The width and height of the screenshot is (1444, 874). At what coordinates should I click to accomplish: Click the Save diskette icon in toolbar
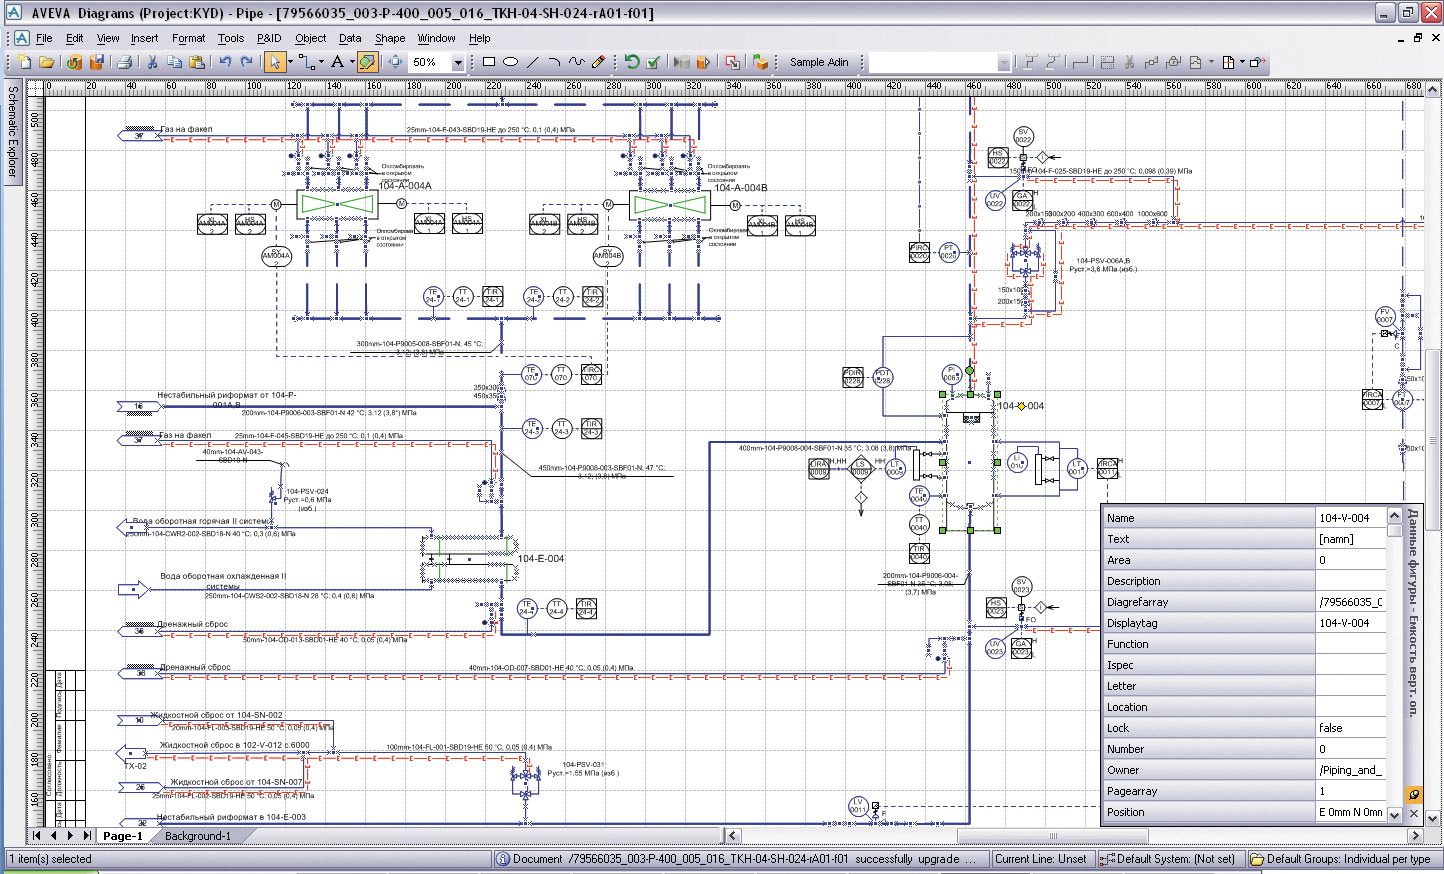(x=97, y=62)
